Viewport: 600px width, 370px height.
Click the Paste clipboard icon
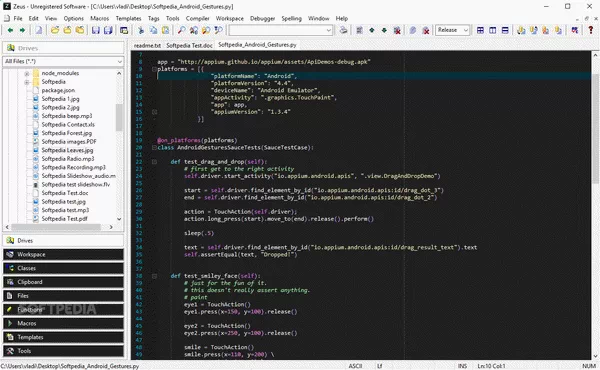165,30
